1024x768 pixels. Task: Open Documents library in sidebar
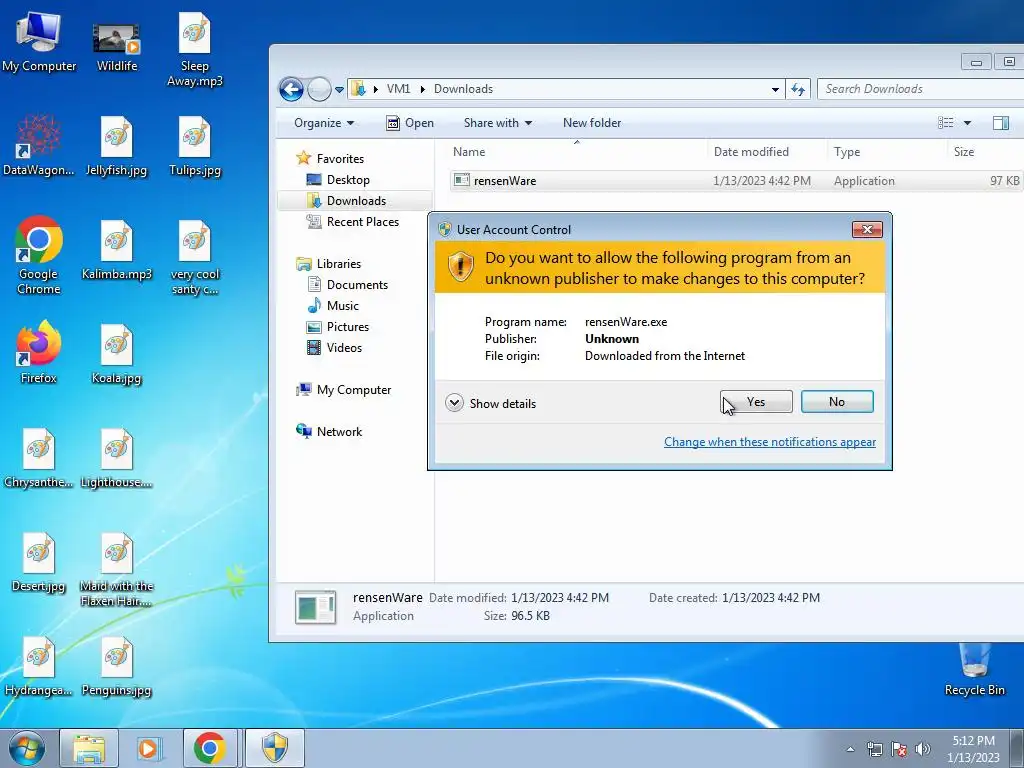347,285
